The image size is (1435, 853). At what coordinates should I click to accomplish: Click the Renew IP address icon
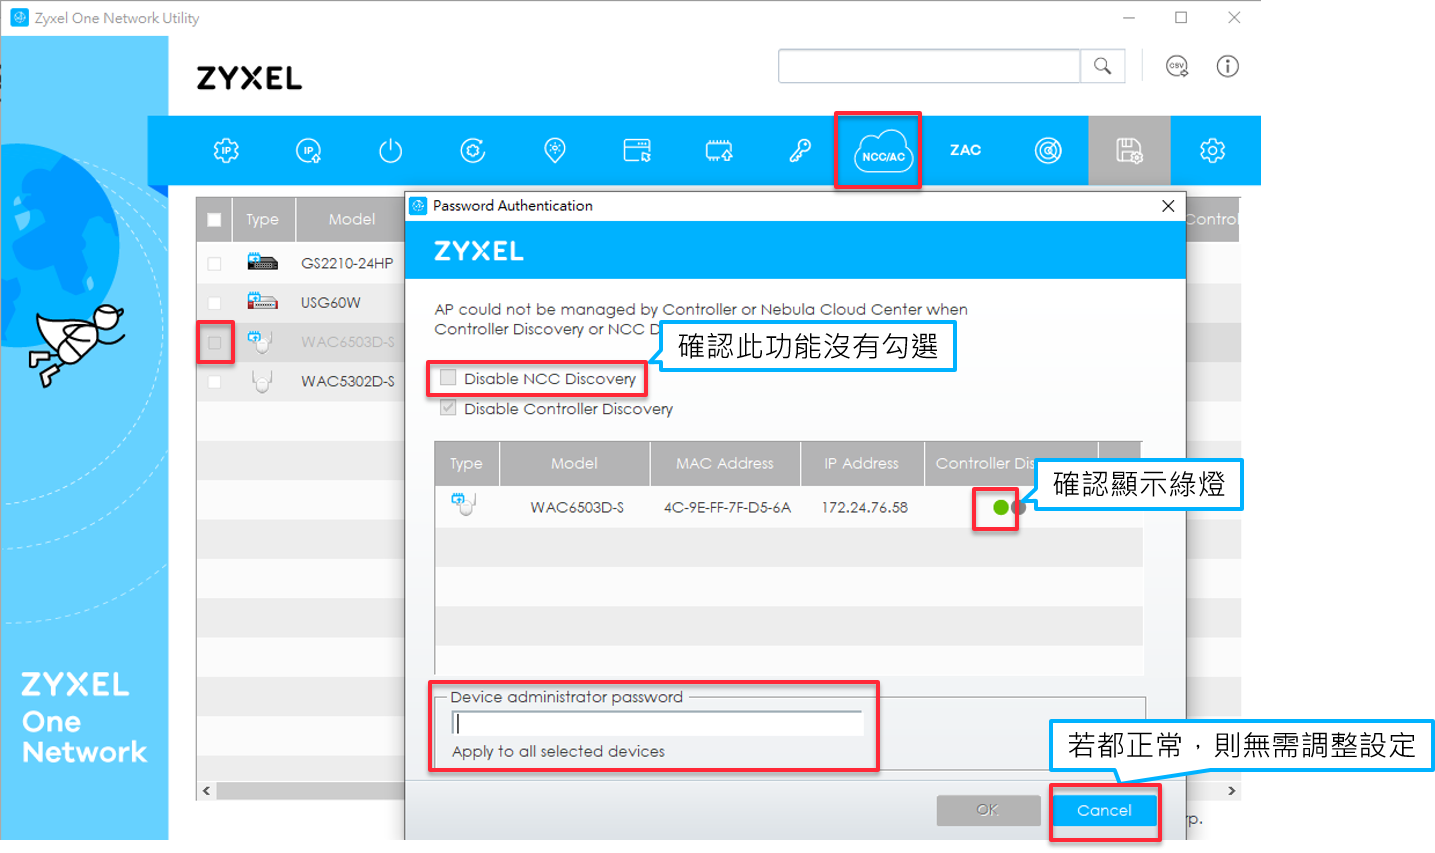click(x=309, y=151)
